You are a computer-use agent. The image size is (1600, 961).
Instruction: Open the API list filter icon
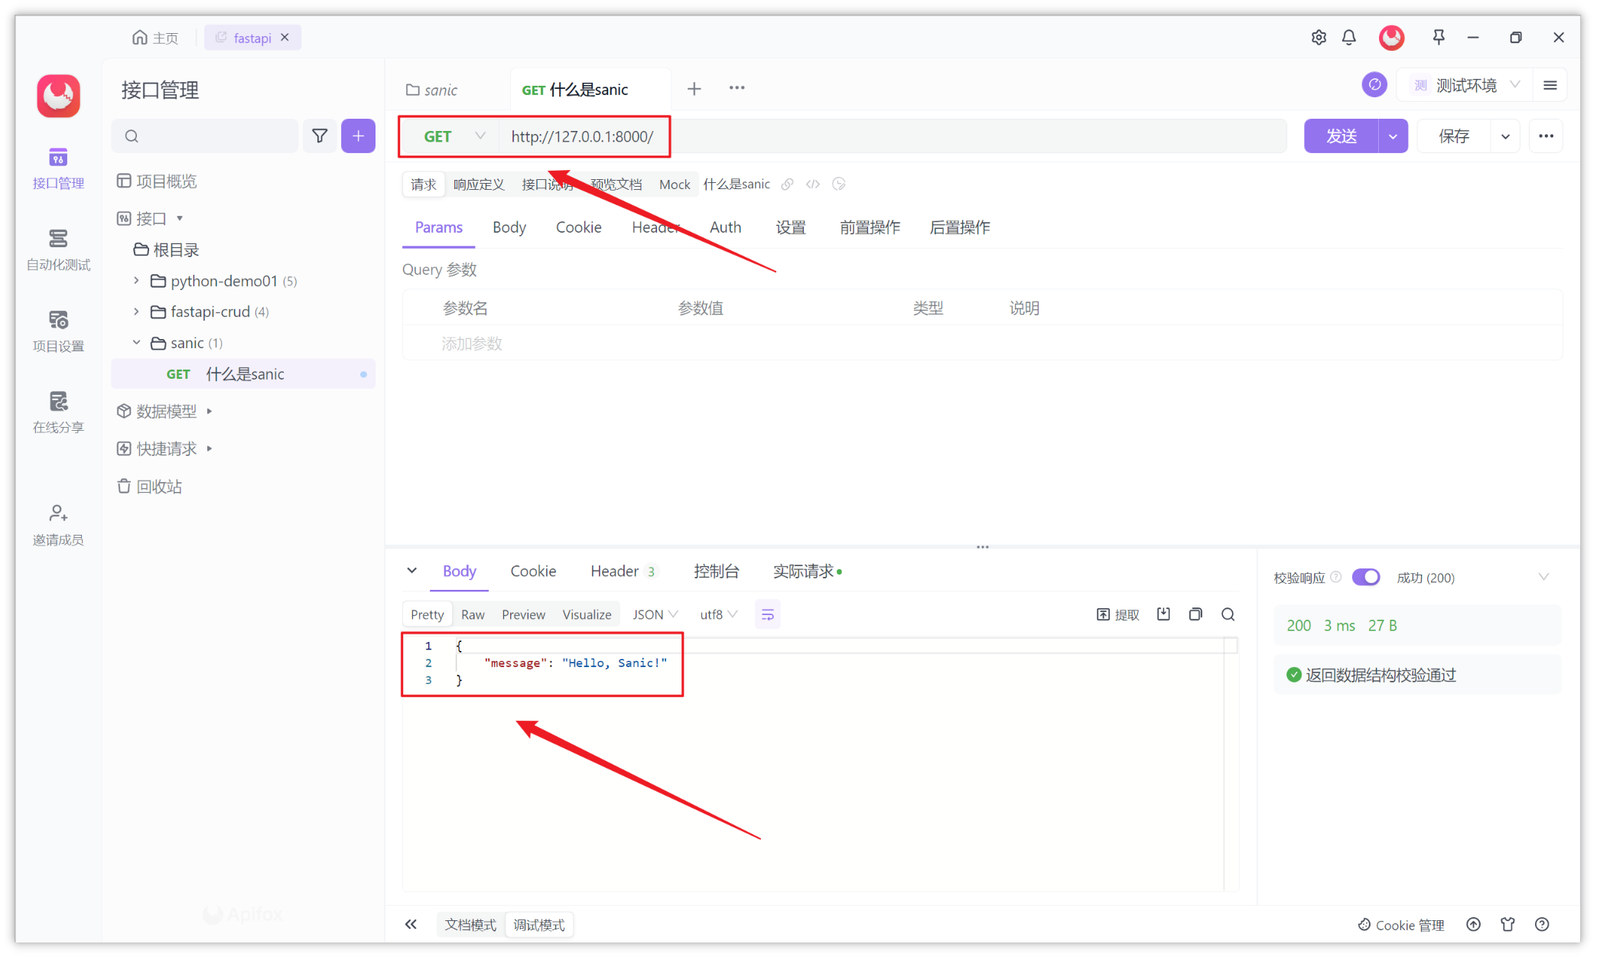[320, 135]
